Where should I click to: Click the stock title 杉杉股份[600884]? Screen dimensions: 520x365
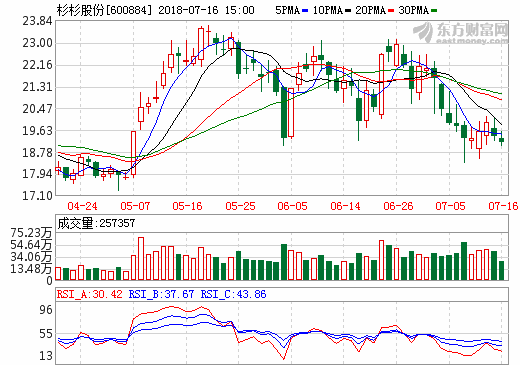click(104, 10)
